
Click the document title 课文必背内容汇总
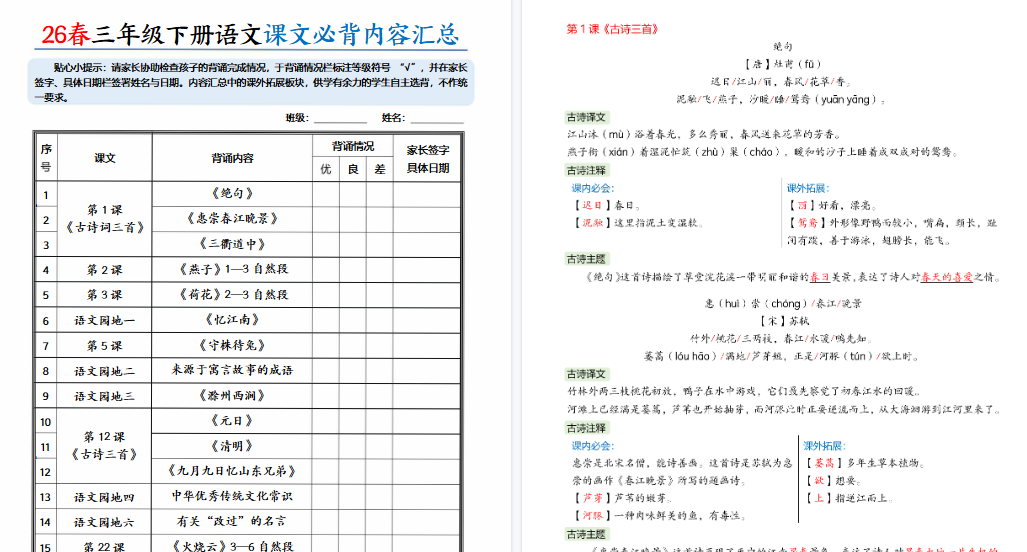(362, 35)
